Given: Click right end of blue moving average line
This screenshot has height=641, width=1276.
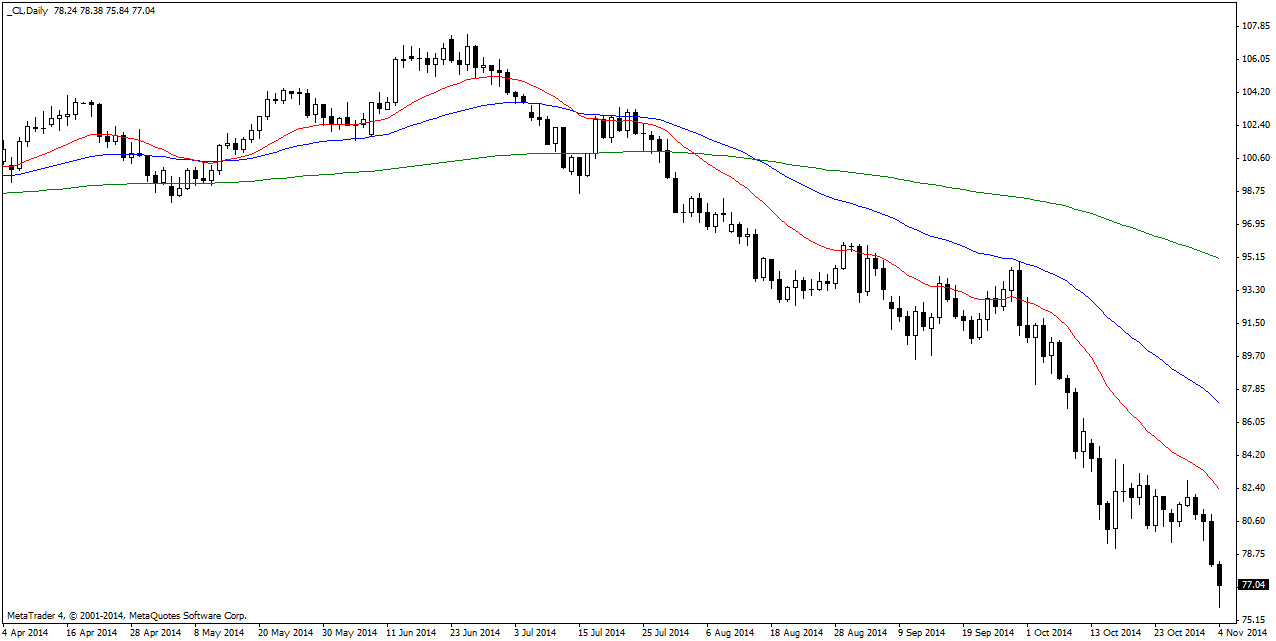Looking at the screenshot, I should (x=1217, y=402).
